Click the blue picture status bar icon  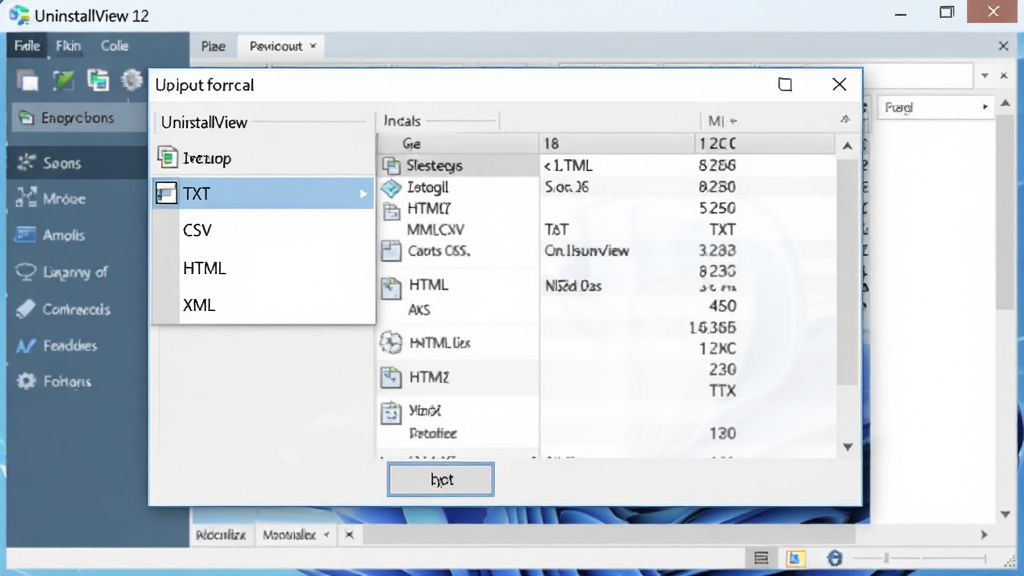tap(795, 558)
